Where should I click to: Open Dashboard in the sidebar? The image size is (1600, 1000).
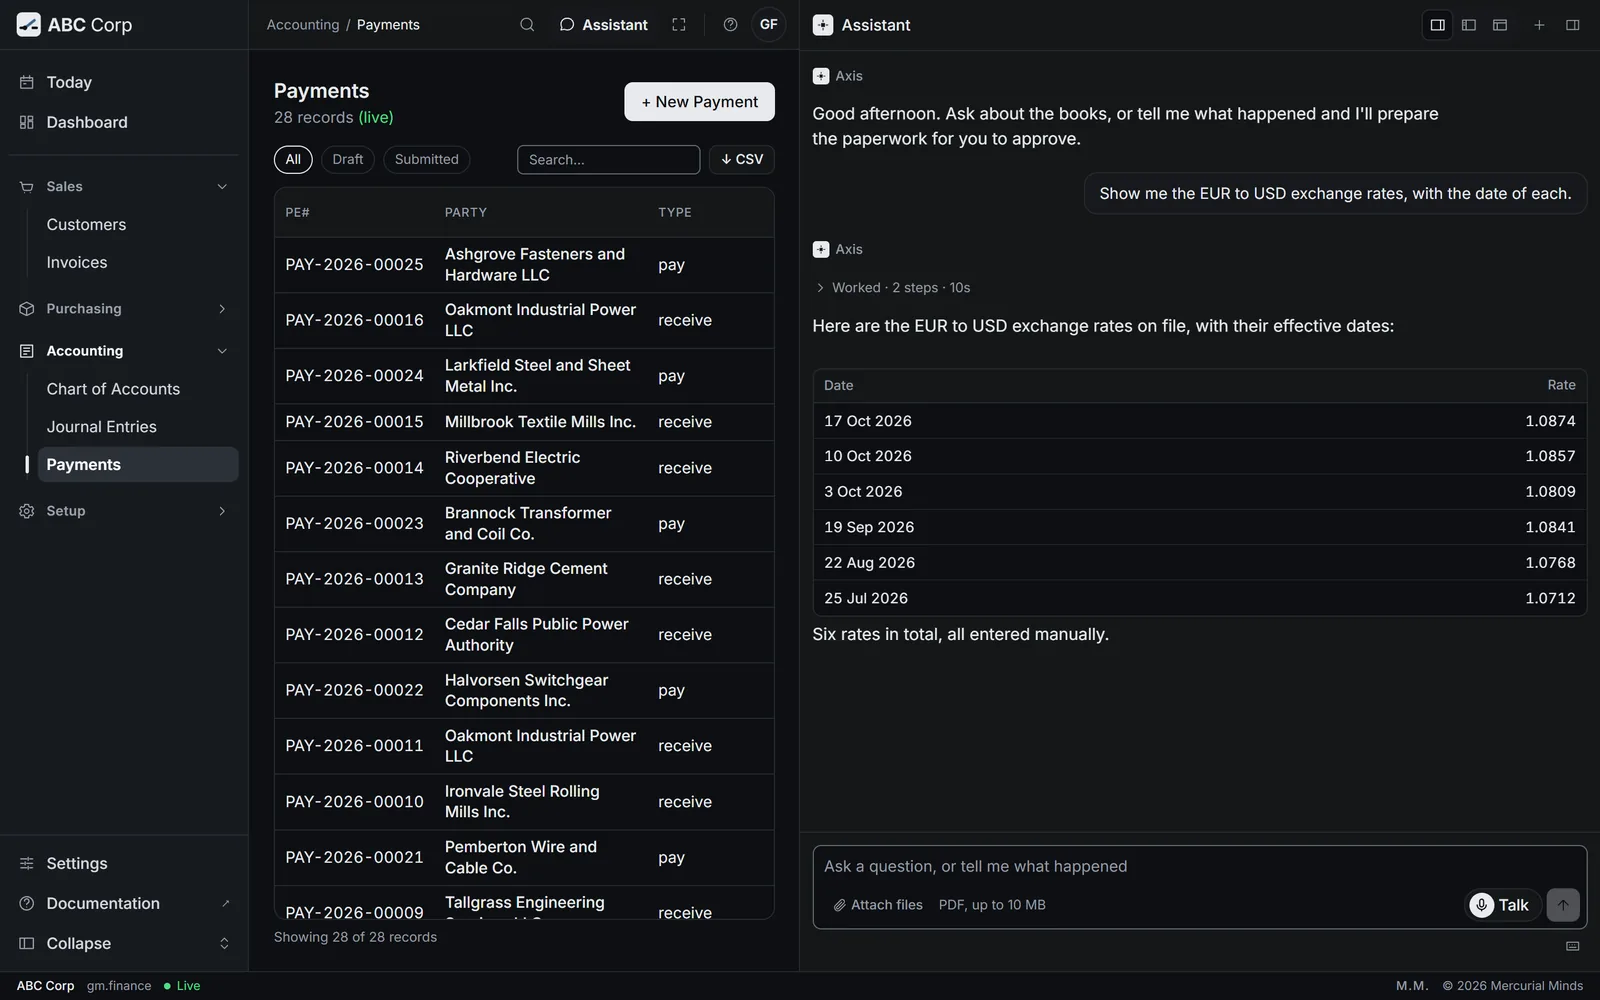click(124, 122)
